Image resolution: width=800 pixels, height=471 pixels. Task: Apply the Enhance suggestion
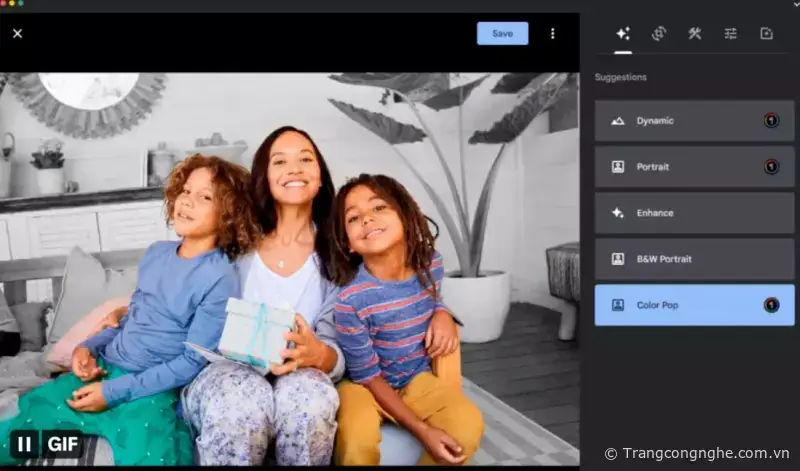pyautogui.click(x=680, y=213)
